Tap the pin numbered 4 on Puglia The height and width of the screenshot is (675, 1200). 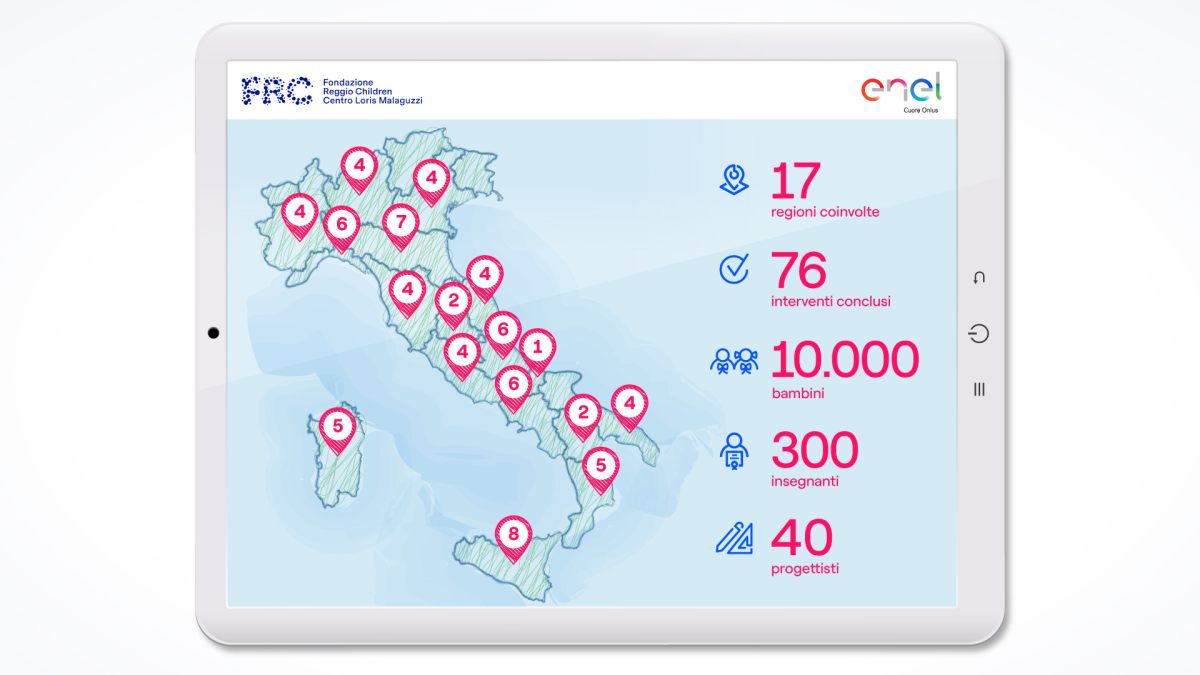pyautogui.click(x=630, y=404)
